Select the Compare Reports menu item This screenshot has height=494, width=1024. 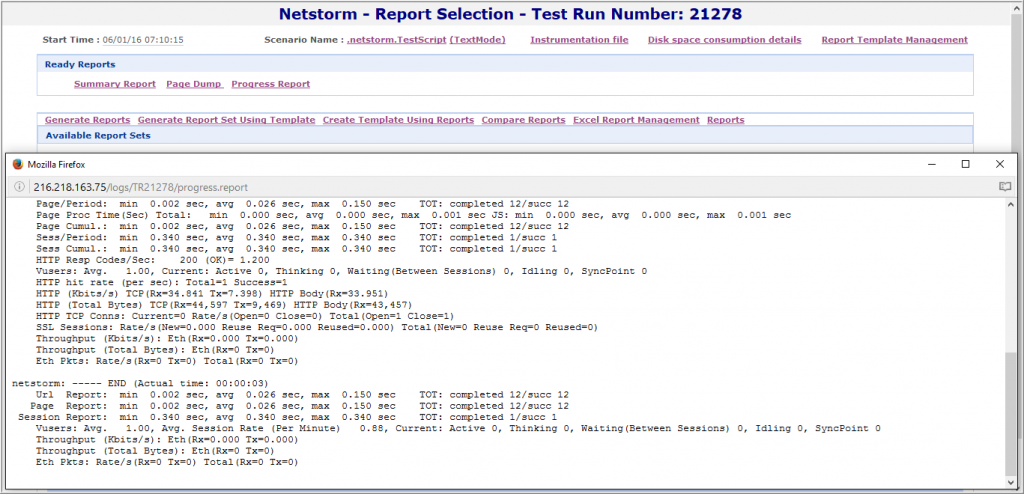[x=523, y=120]
